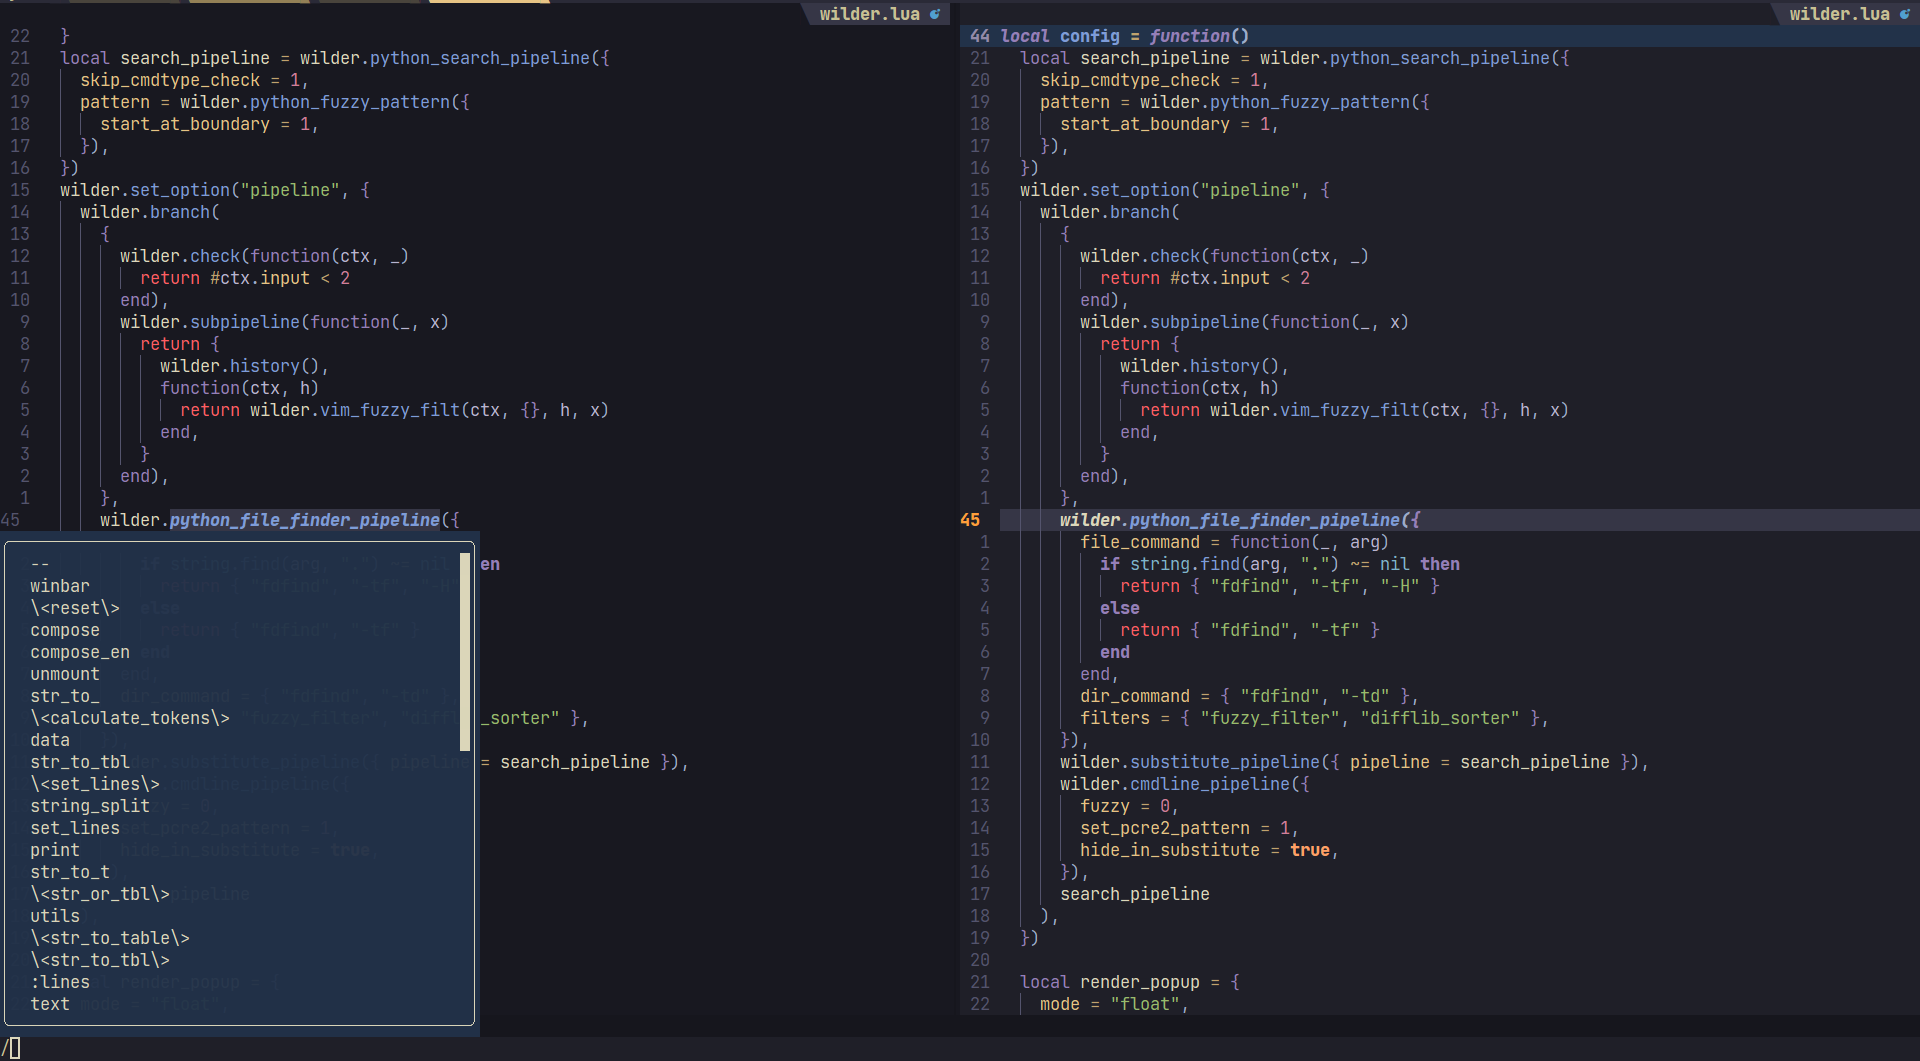This screenshot has width=1920, height=1061.
Task: Pick 'text' suggestion ending the popup list
Action: 50,1004
